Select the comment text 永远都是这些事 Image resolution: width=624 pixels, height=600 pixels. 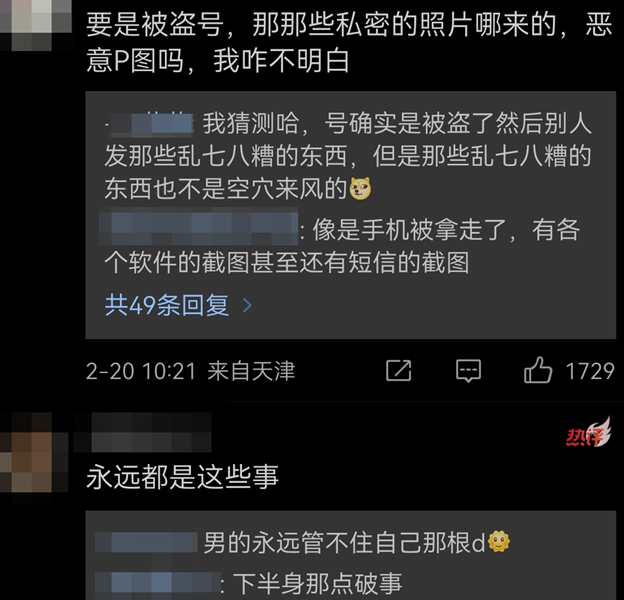(x=182, y=477)
